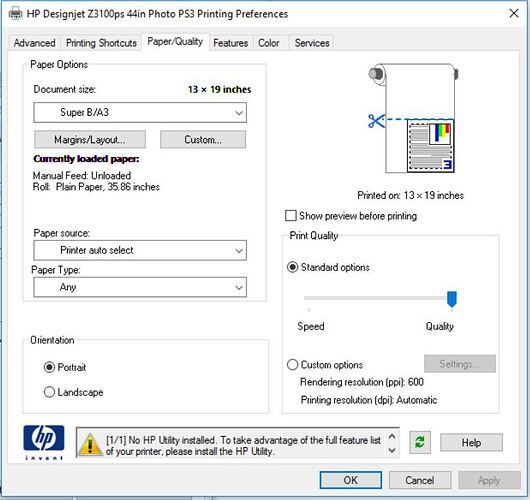The width and height of the screenshot is (530, 500).
Task: Click the printer icon in title bar
Action: click(16, 14)
